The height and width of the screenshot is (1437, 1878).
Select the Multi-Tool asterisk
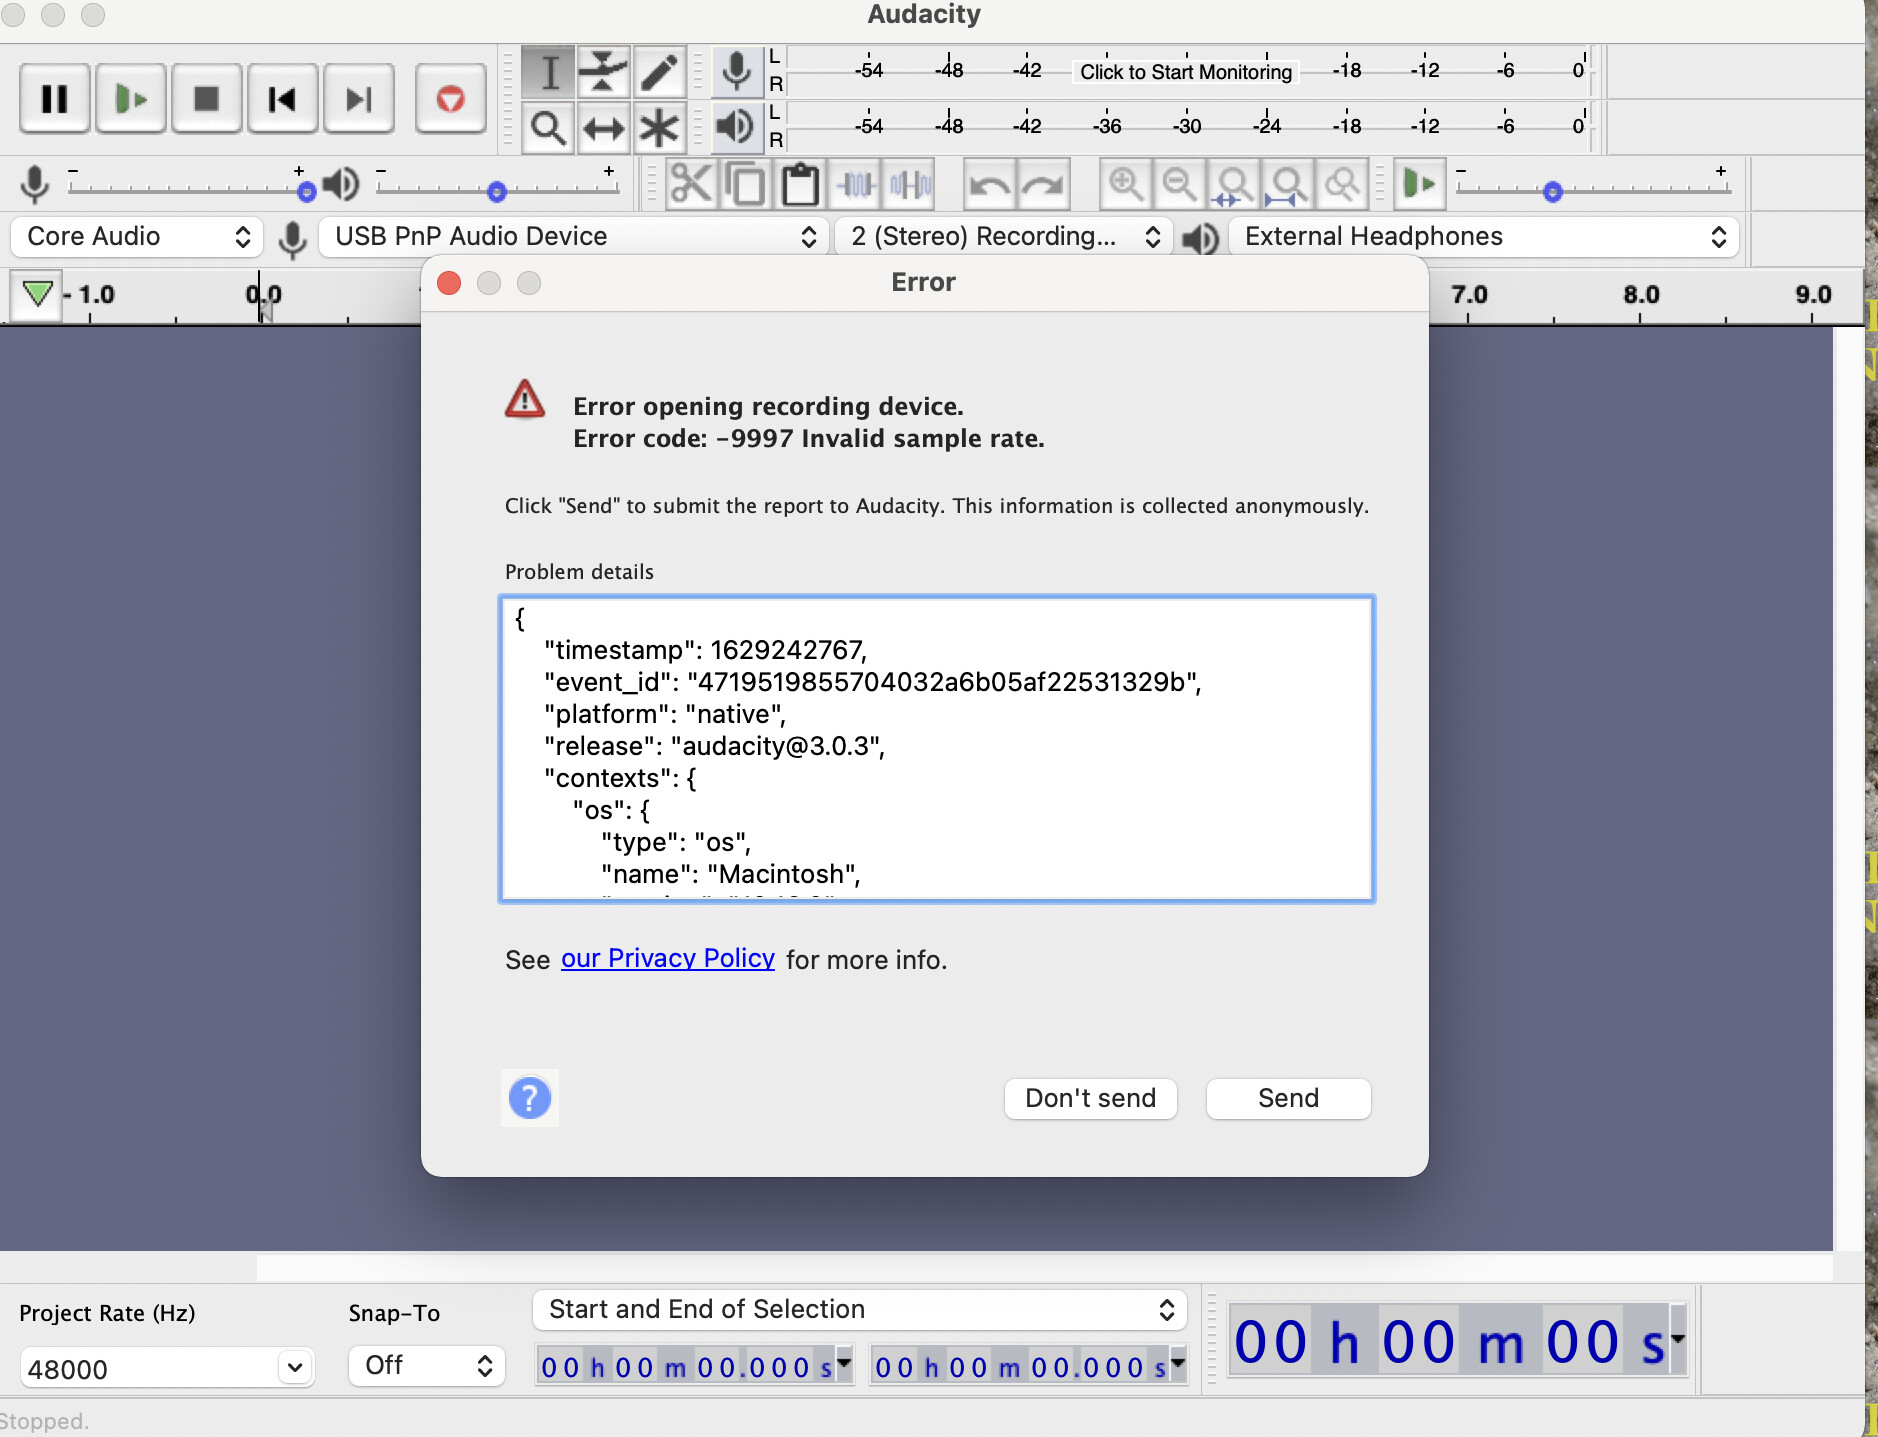click(x=659, y=128)
